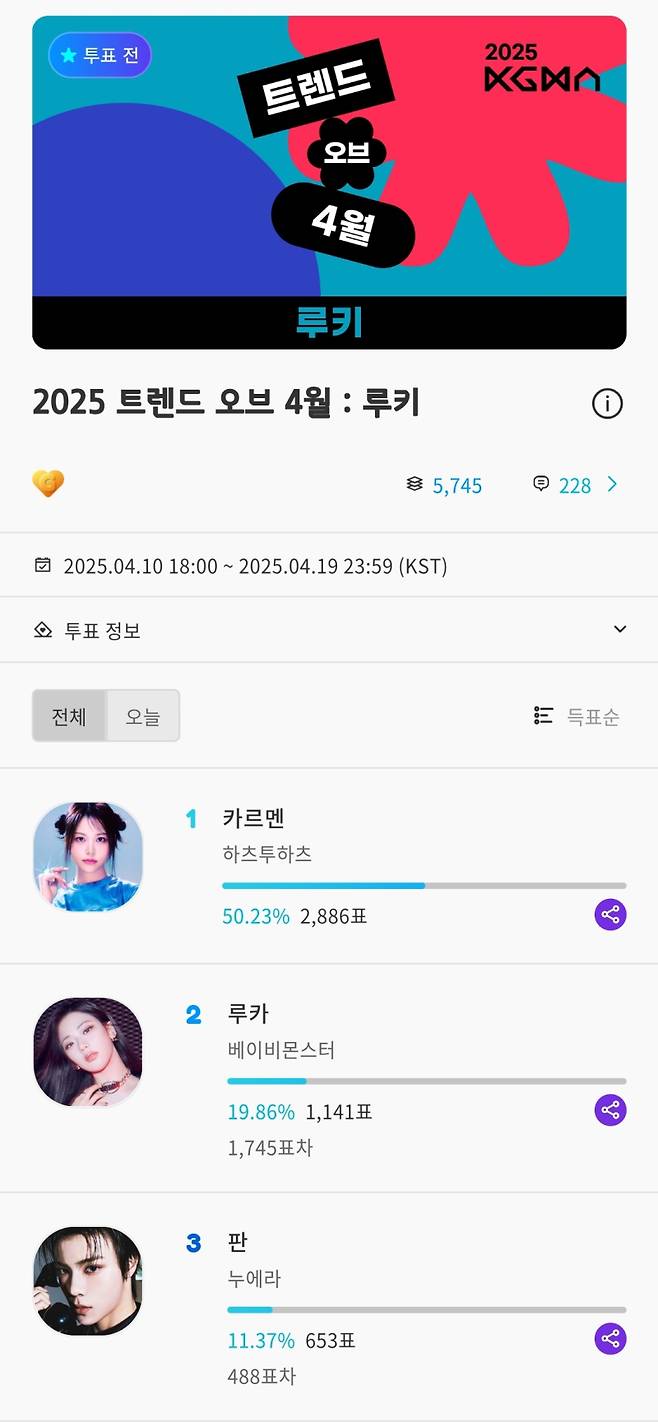Share 카르멘's ranking via the share icon
This screenshot has height=1422, width=658.
click(x=610, y=914)
